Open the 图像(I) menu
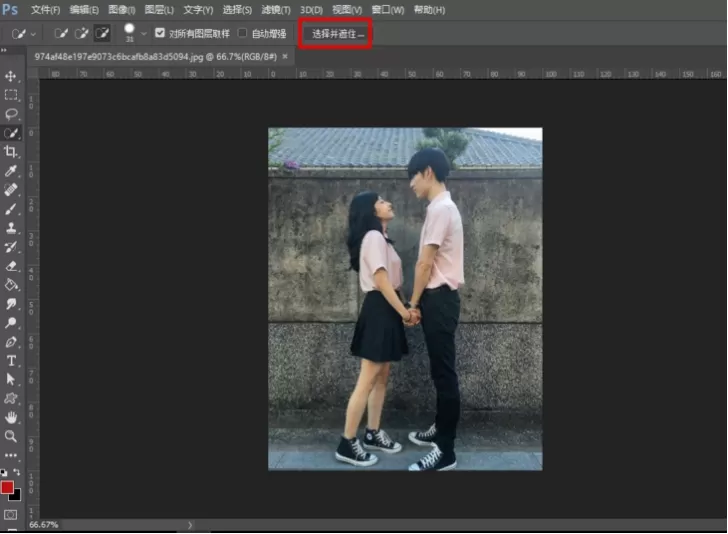The height and width of the screenshot is (534, 728). tap(122, 10)
